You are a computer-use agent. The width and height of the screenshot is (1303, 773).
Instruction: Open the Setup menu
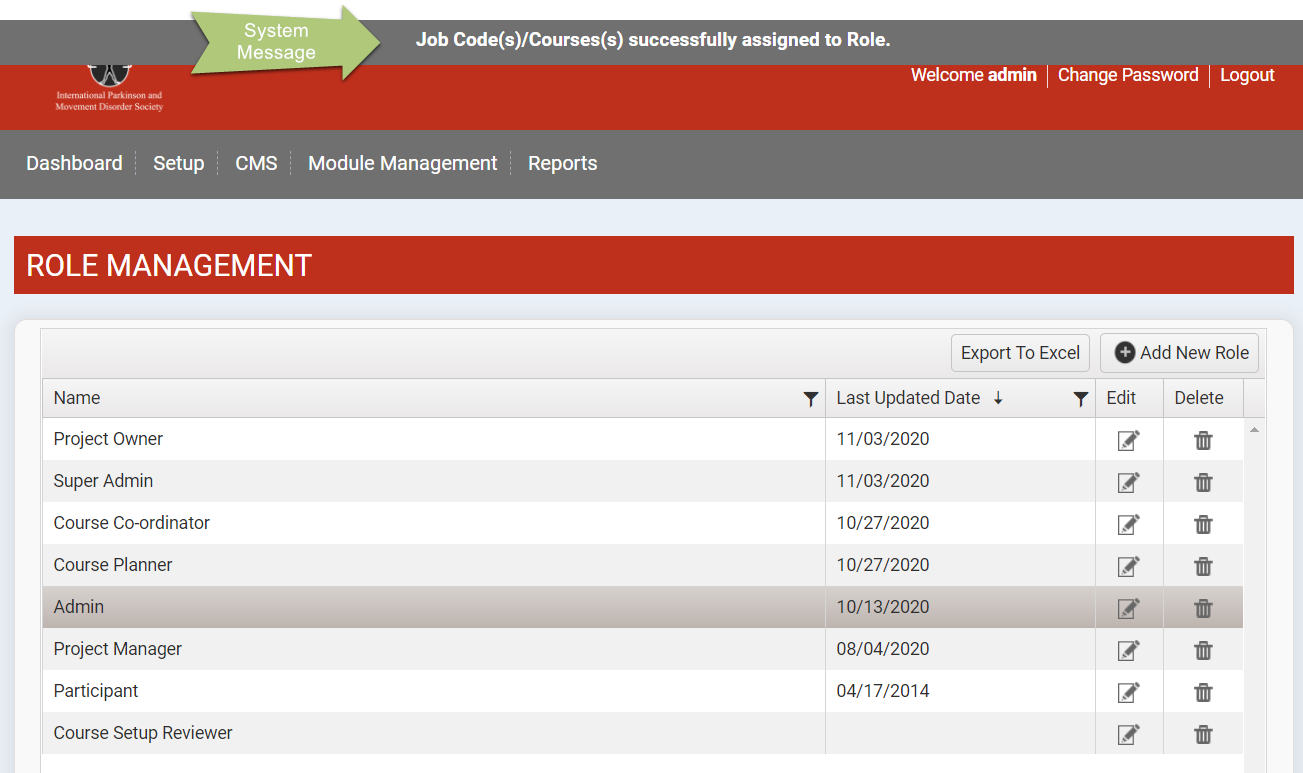[x=178, y=163]
